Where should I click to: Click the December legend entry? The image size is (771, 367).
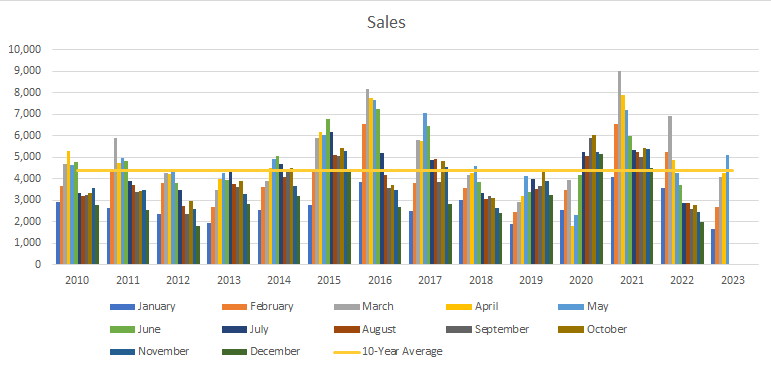[261, 351]
